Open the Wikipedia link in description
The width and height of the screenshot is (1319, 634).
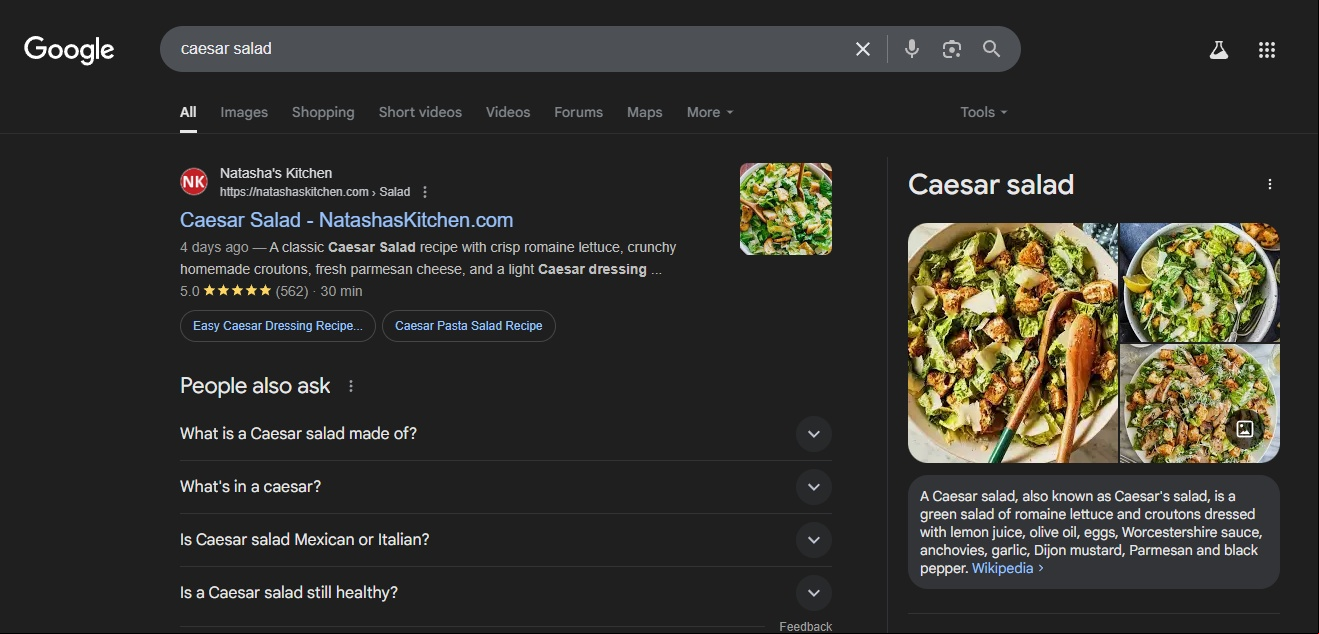tap(1008, 568)
